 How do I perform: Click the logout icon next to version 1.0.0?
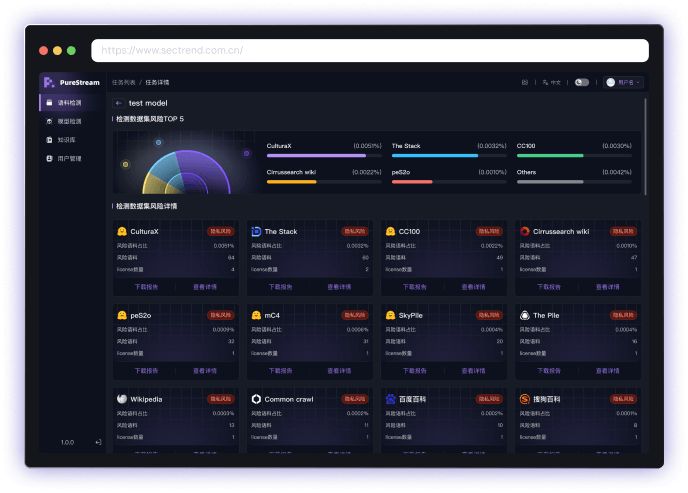[98, 441]
